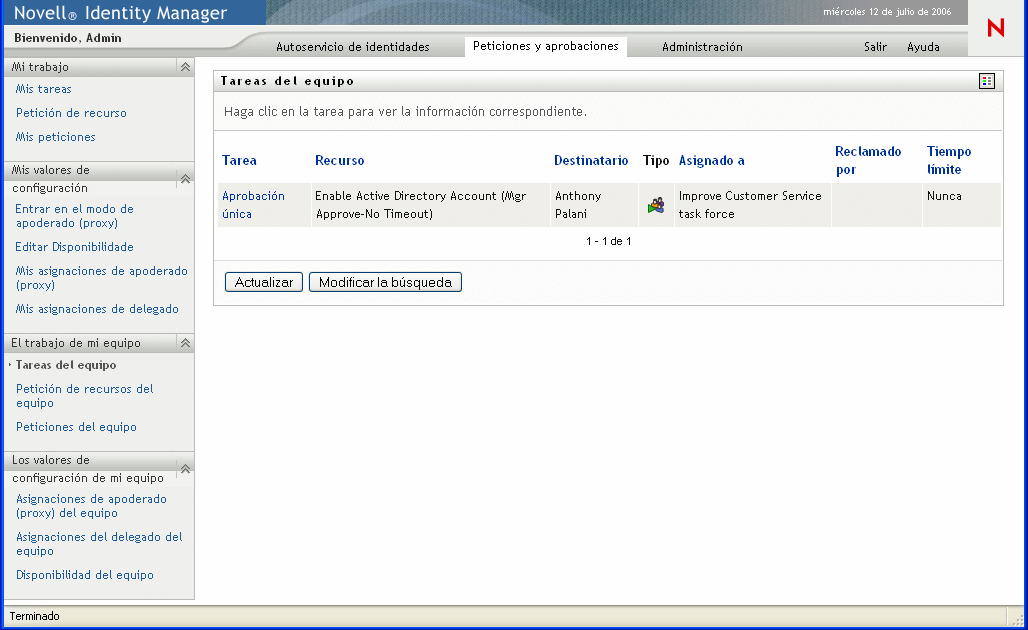
Task: Click Entrar en el modo de apoderado (proxy)
Action: [74, 216]
